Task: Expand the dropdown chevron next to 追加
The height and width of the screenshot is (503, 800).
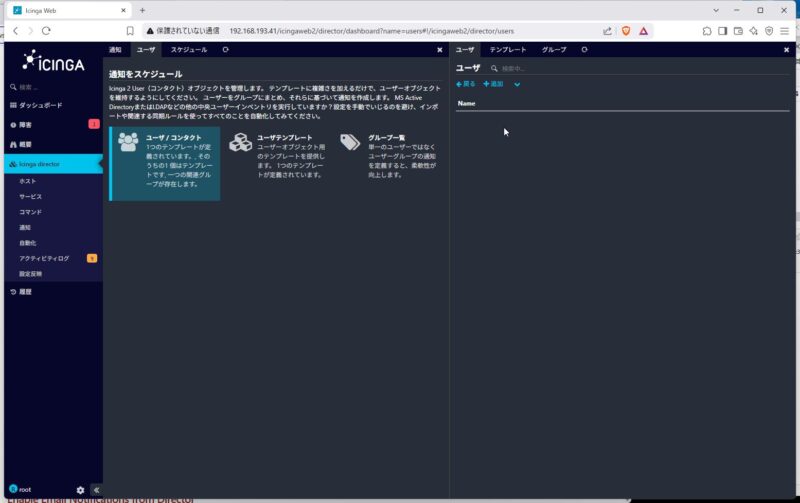Action: coord(517,84)
